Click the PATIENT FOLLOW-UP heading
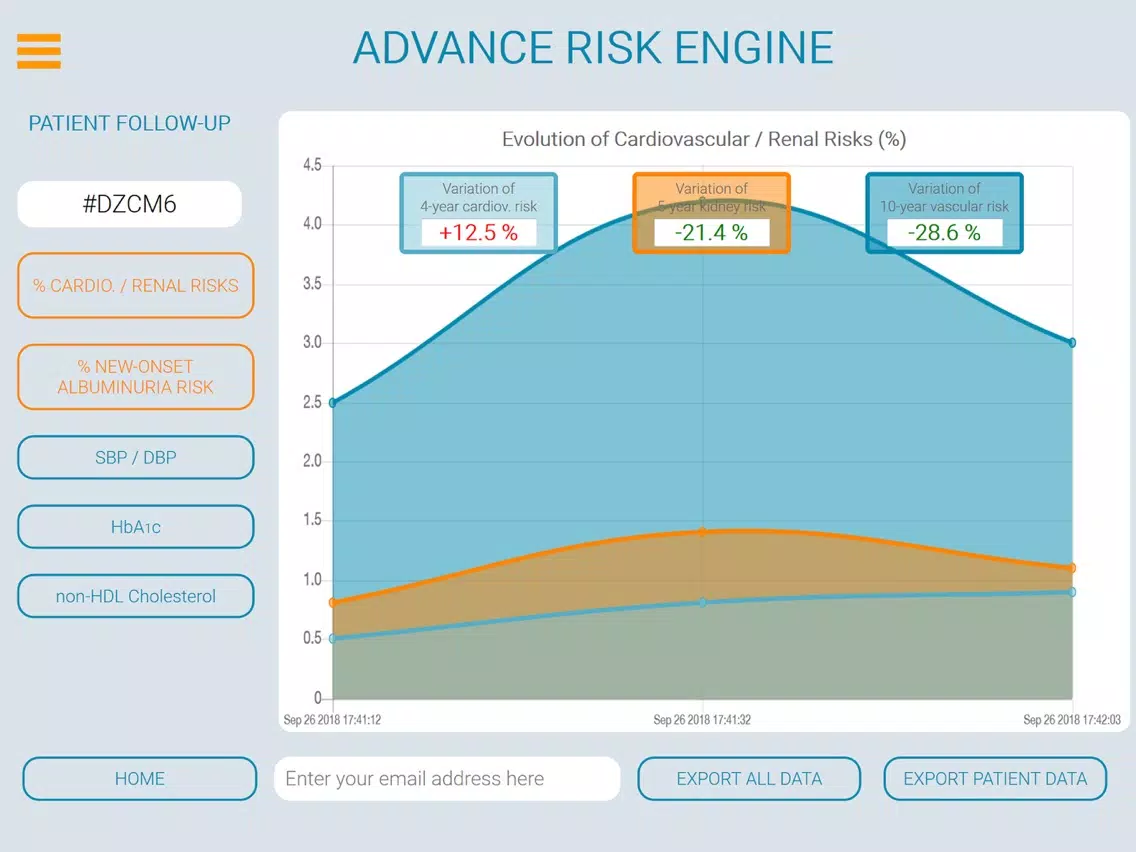The height and width of the screenshot is (852, 1136). point(130,123)
